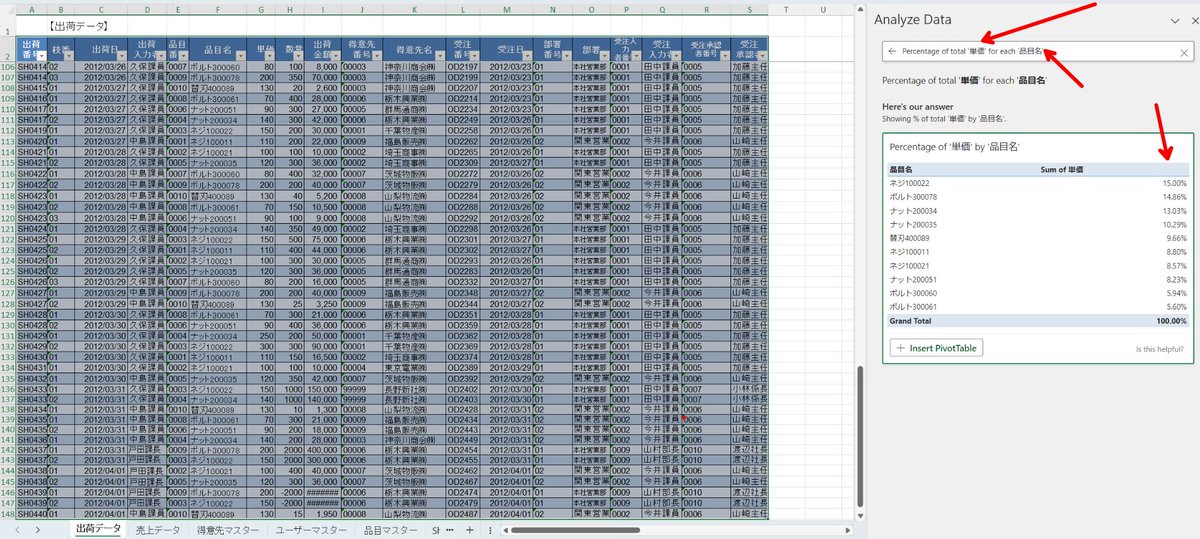The height and width of the screenshot is (539, 1200).
Task: Click OD2487 in row 148
Action: pos(463,513)
